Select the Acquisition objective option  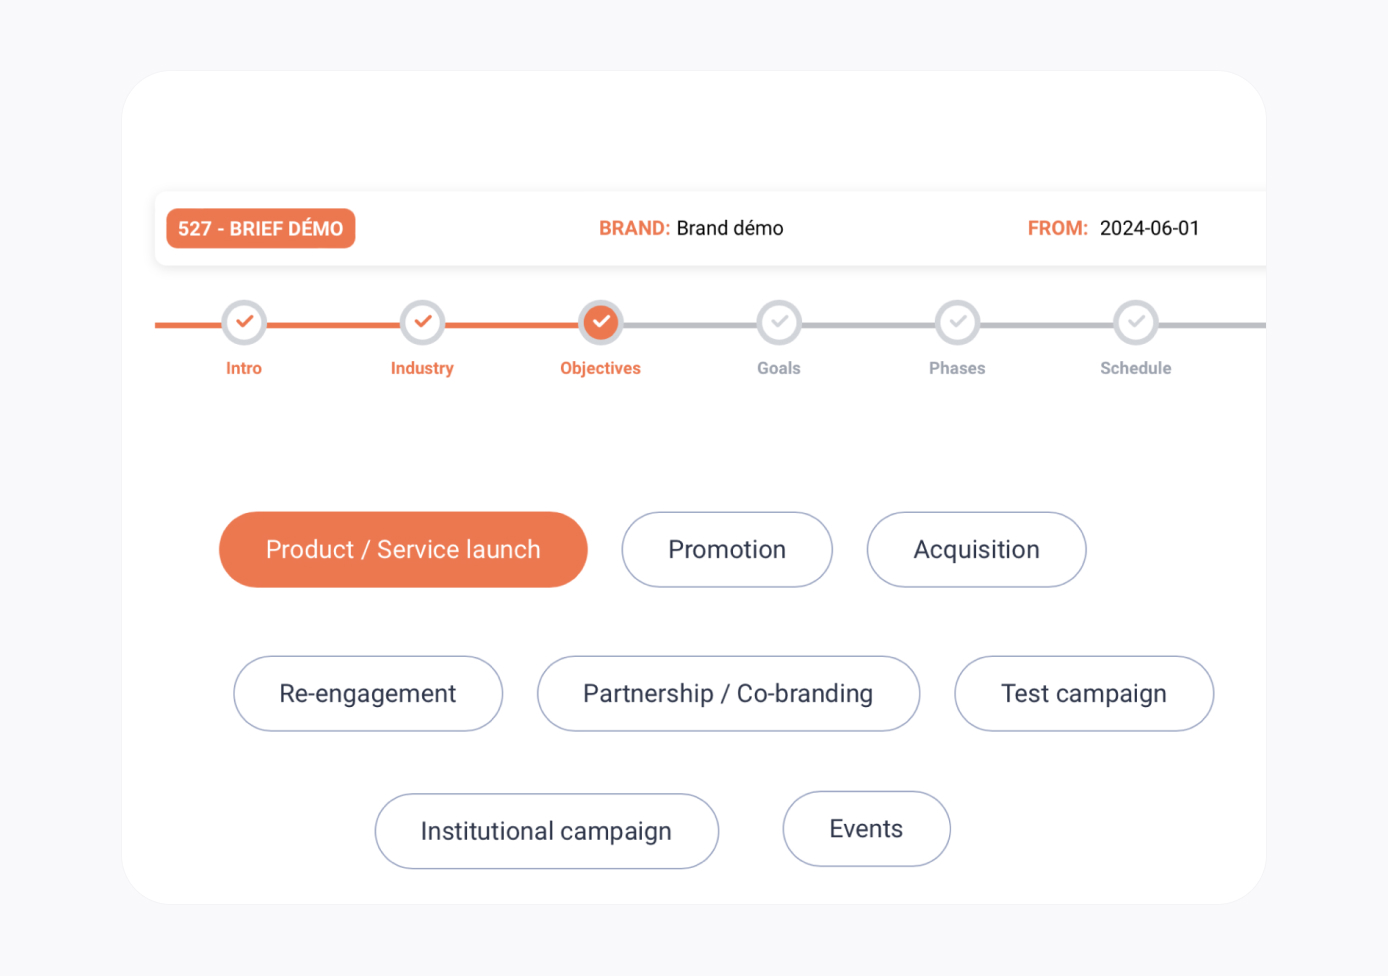coord(976,550)
